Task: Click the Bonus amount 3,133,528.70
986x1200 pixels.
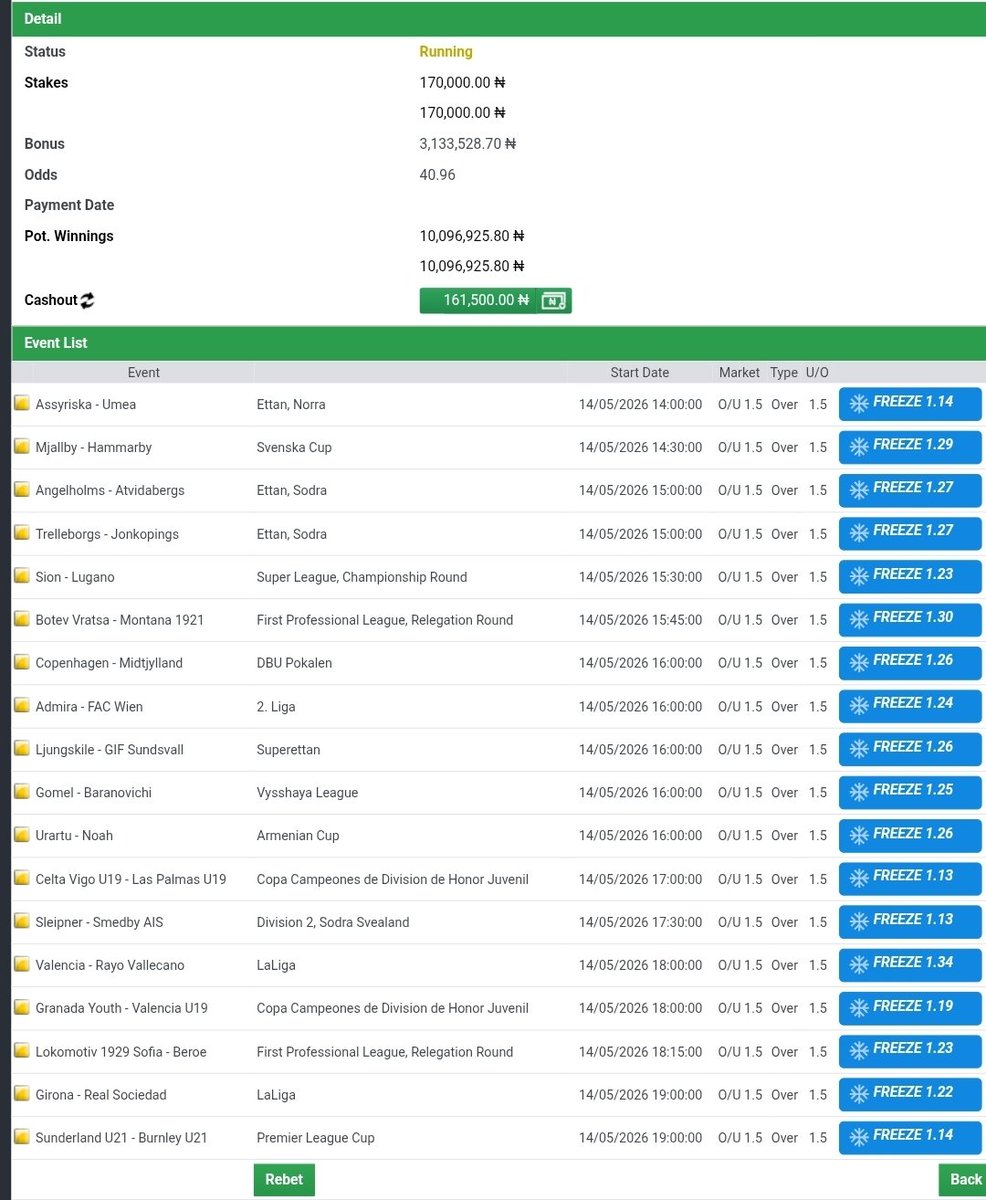Action: click(468, 144)
